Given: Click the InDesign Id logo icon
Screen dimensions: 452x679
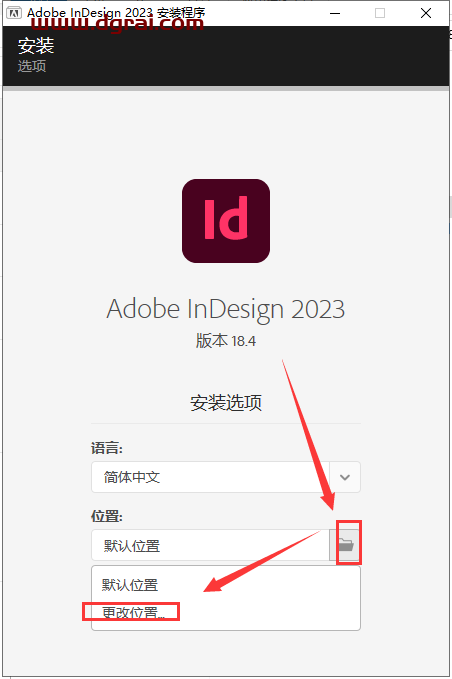Looking at the screenshot, I should [226, 221].
